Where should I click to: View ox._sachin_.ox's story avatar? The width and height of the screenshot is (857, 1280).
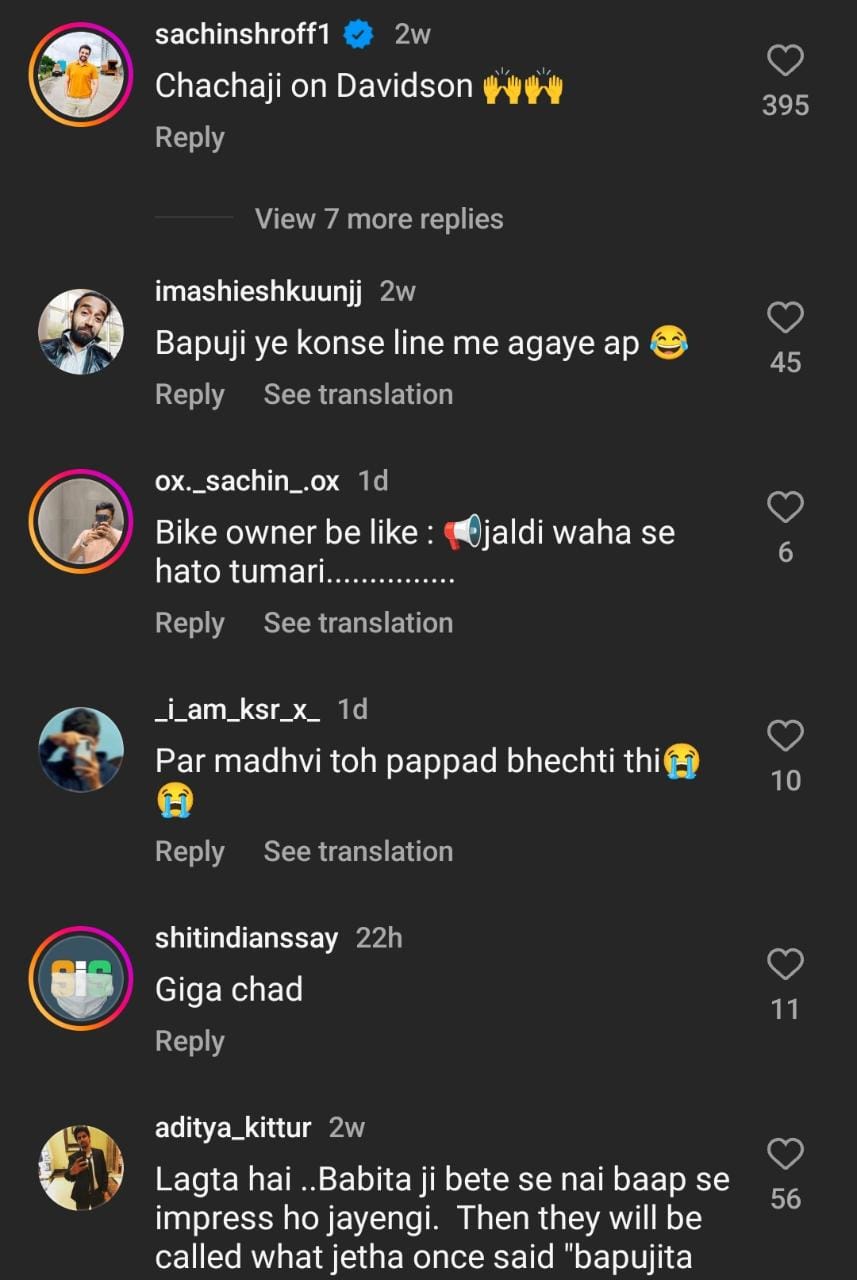(81, 522)
